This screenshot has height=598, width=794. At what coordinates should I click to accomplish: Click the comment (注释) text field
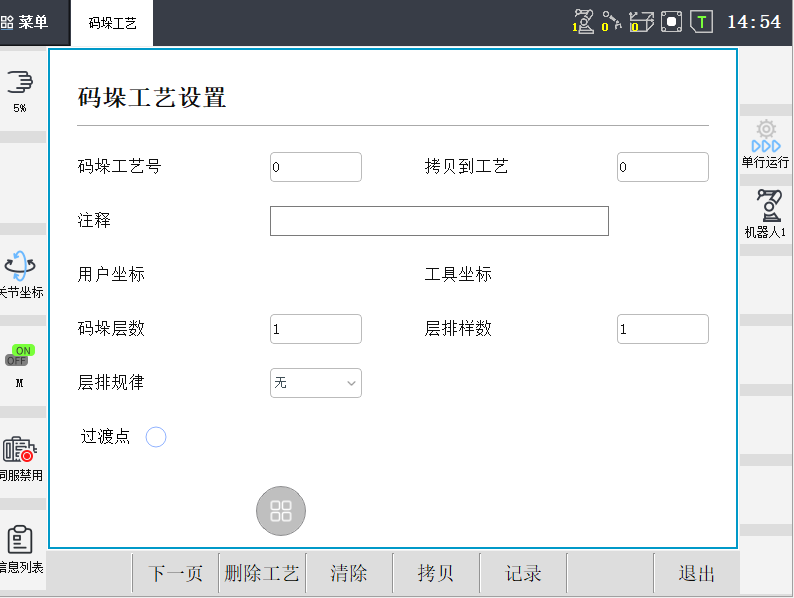pyautogui.click(x=439, y=221)
